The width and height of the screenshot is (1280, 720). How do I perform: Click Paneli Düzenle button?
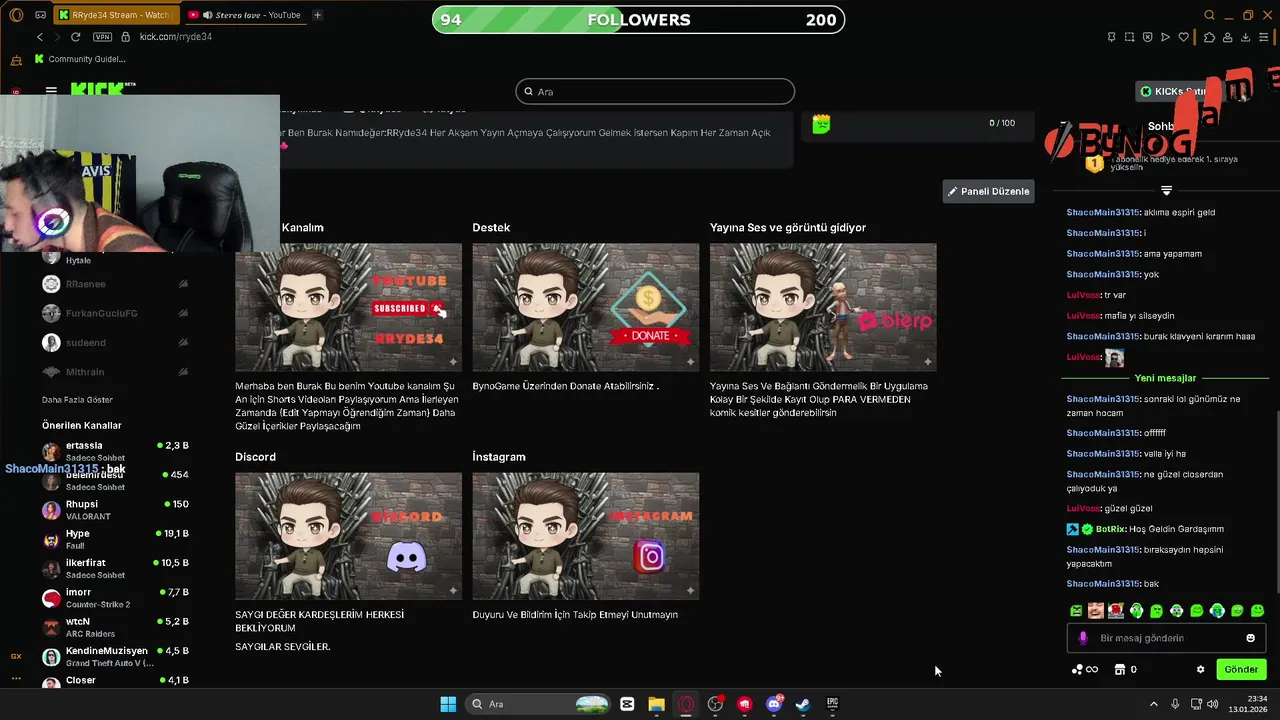988,191
